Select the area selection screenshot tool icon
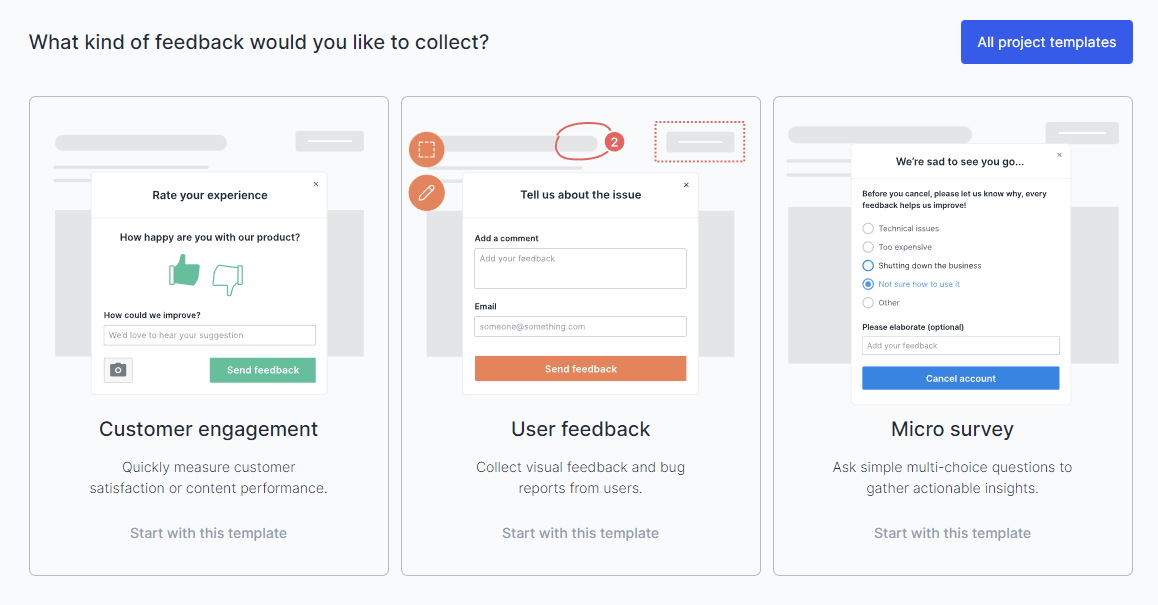This screenshot has height=605, width=1158. point(427,148)
